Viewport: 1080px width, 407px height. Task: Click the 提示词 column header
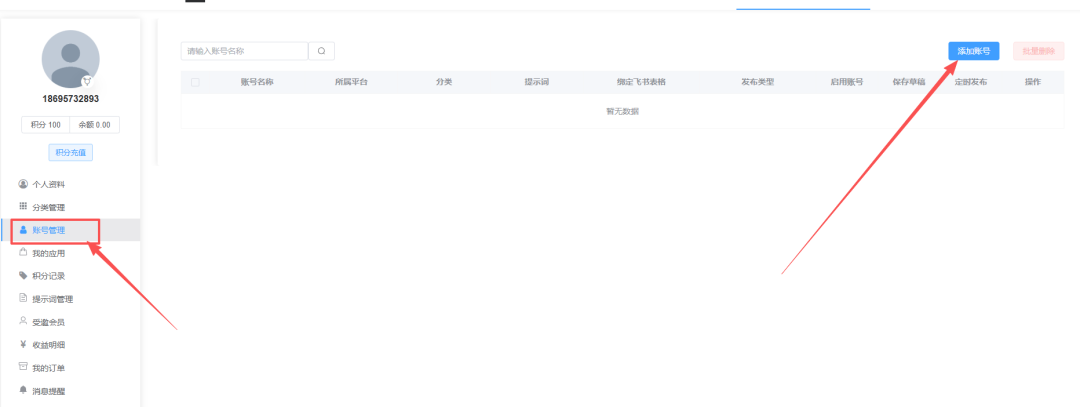(x=537, y=82)
